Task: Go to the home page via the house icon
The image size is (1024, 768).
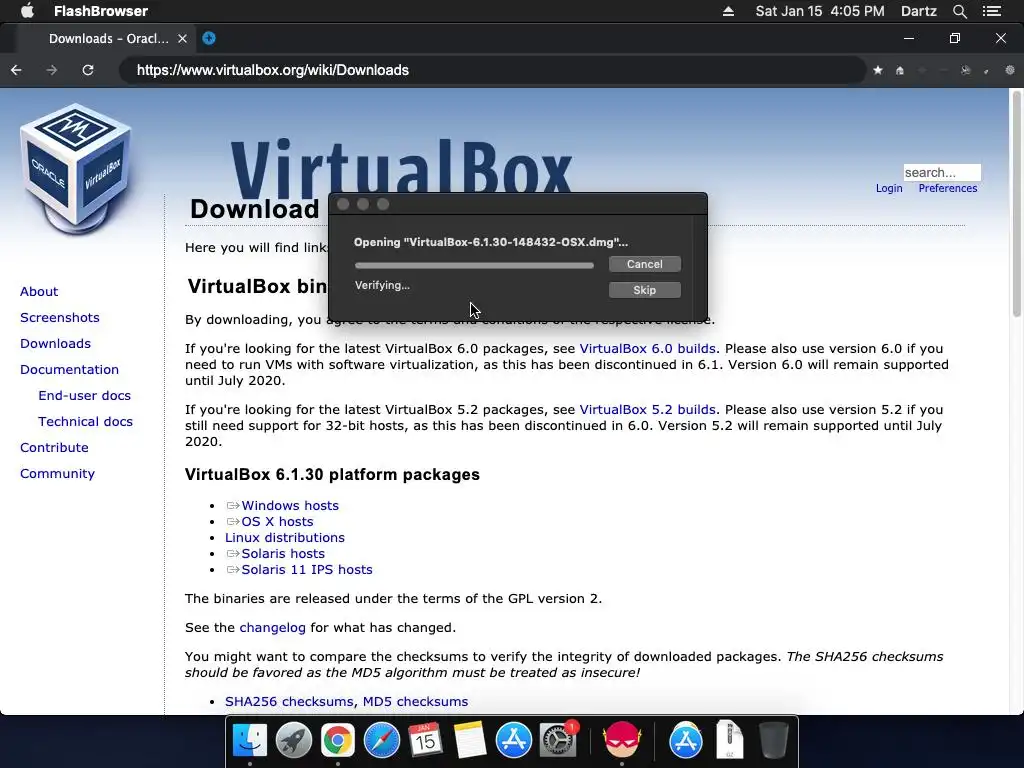Action: [x=900, y=70]
